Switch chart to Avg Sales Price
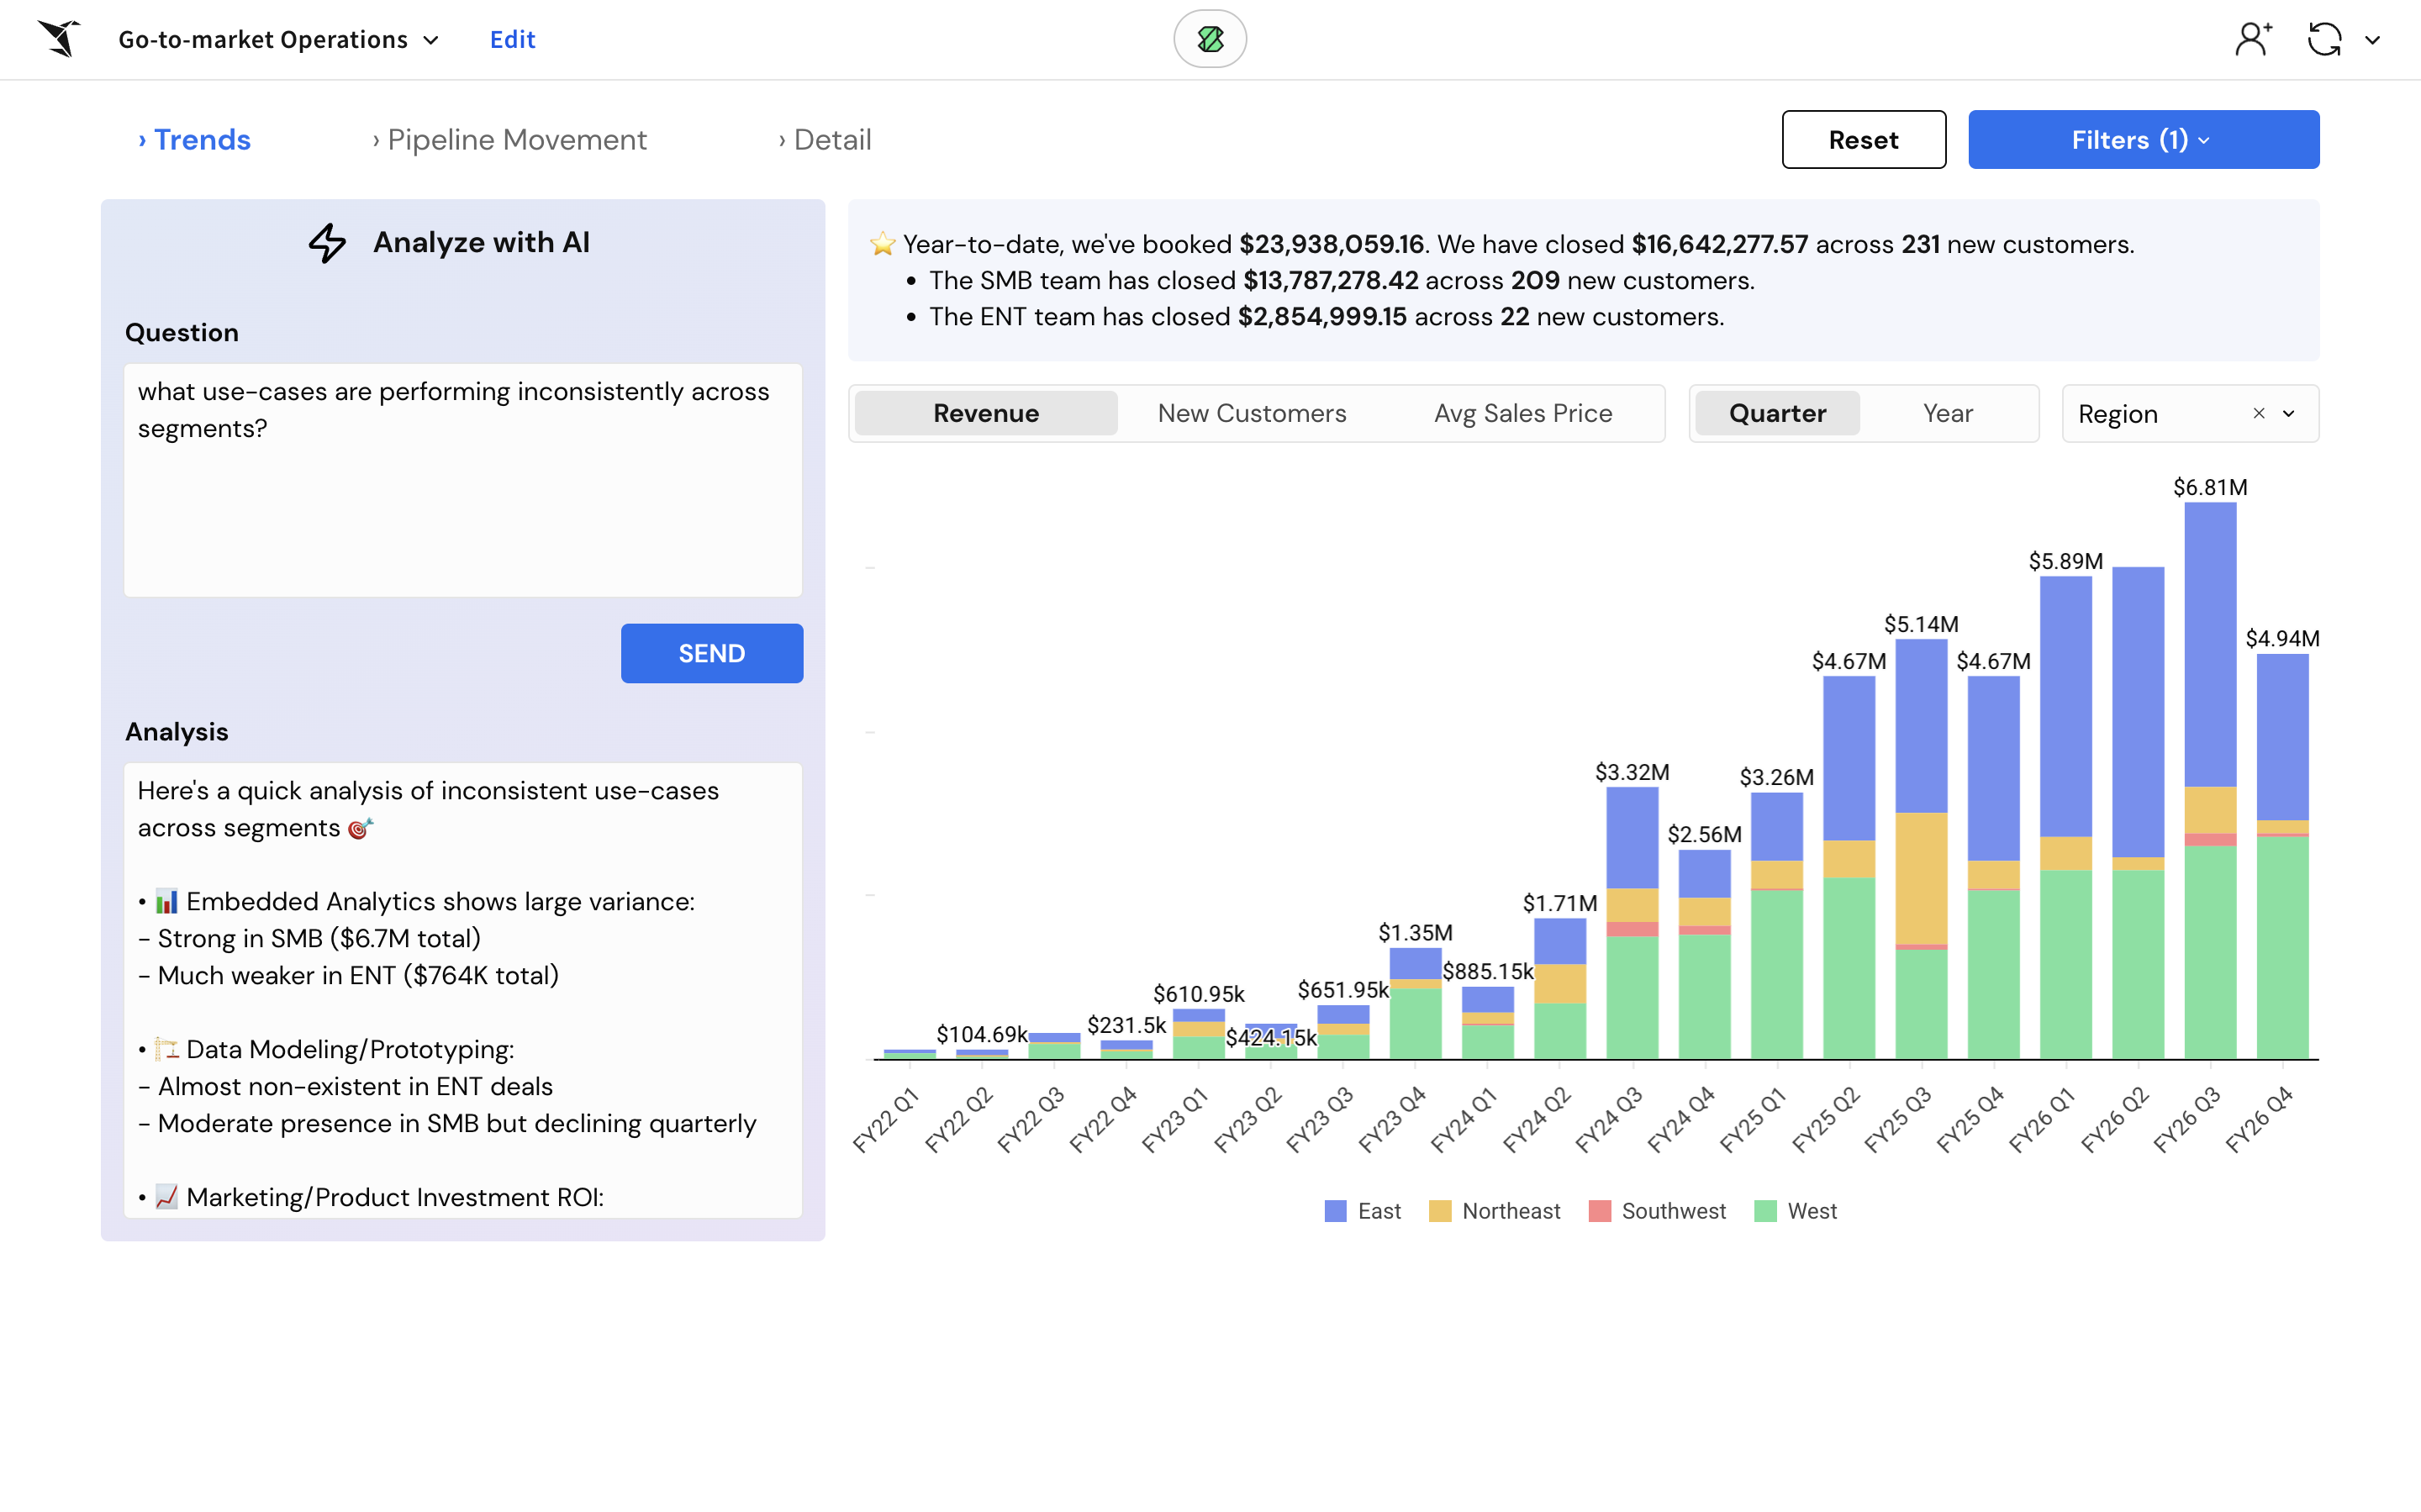The height and width of the screenshot is (1512, 2421). click(x=1522, y=413)
